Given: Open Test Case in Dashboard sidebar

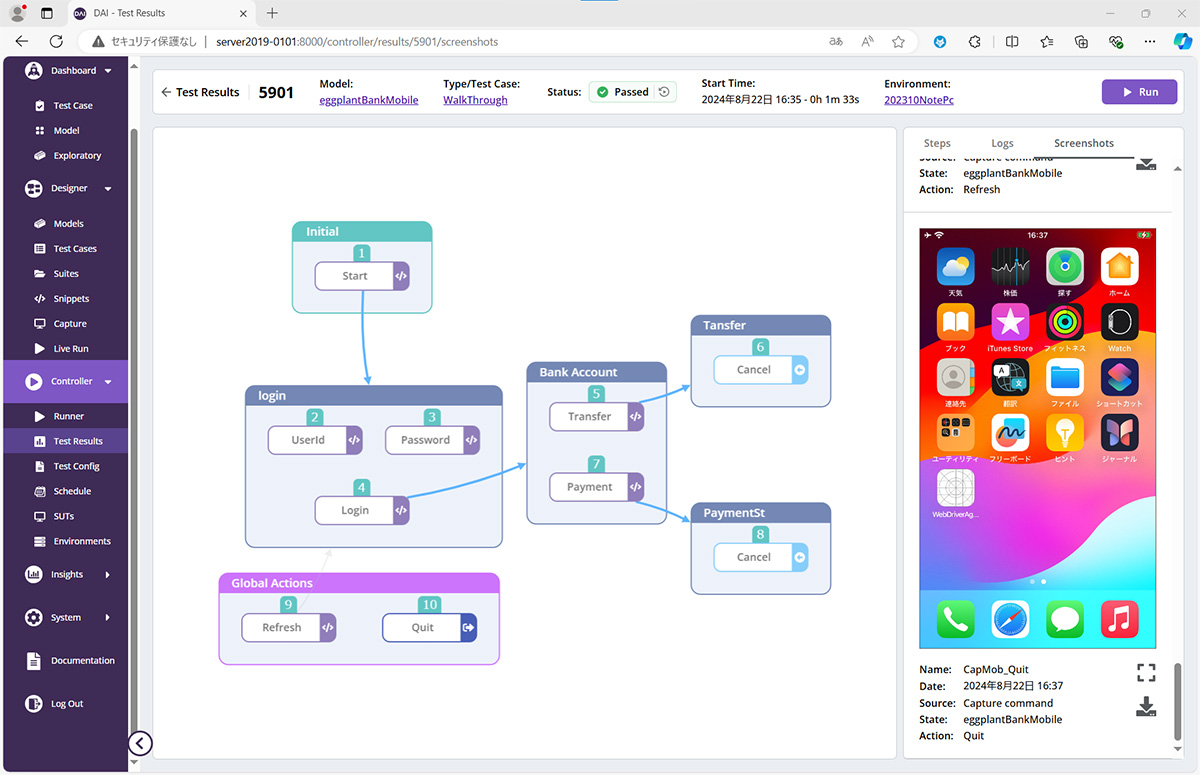Looking at the screenshot, I should [x=72, y=105].
